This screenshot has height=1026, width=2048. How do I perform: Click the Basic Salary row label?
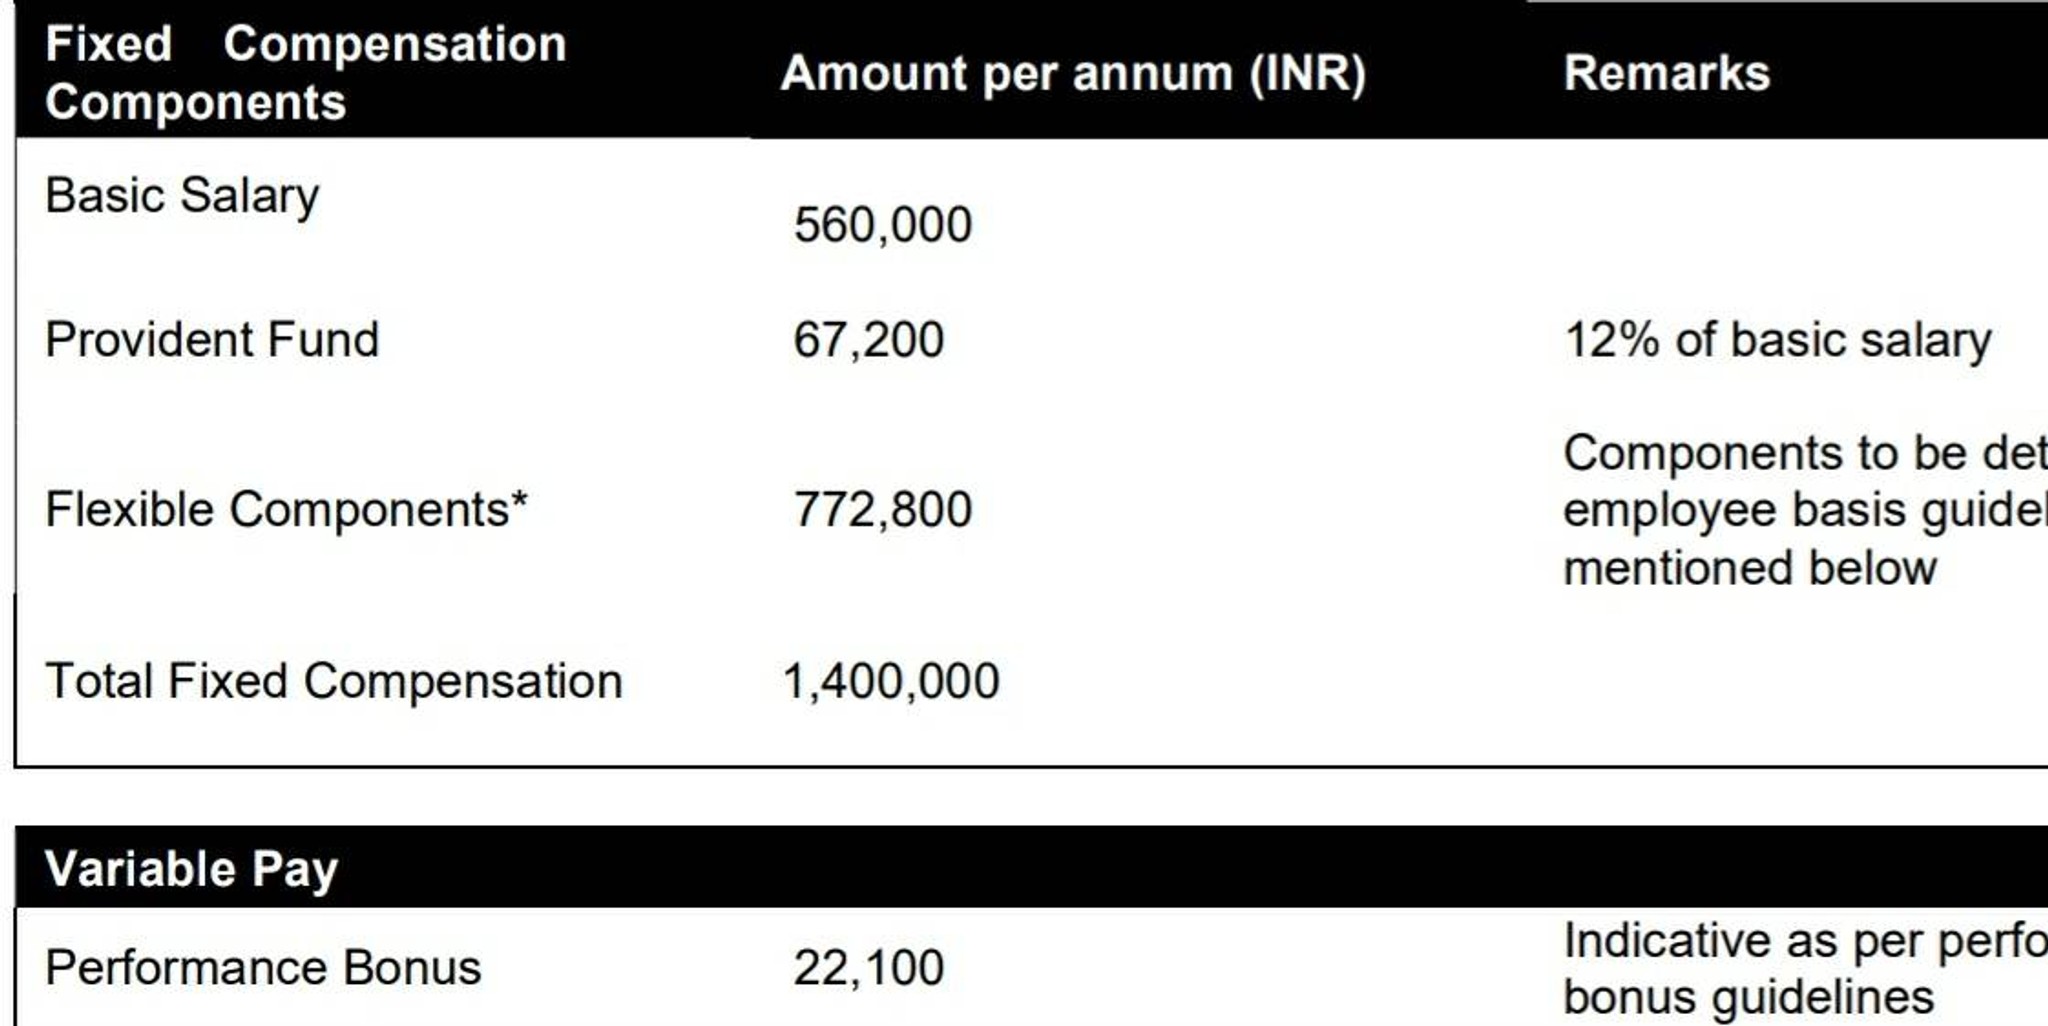click(182, 196)
